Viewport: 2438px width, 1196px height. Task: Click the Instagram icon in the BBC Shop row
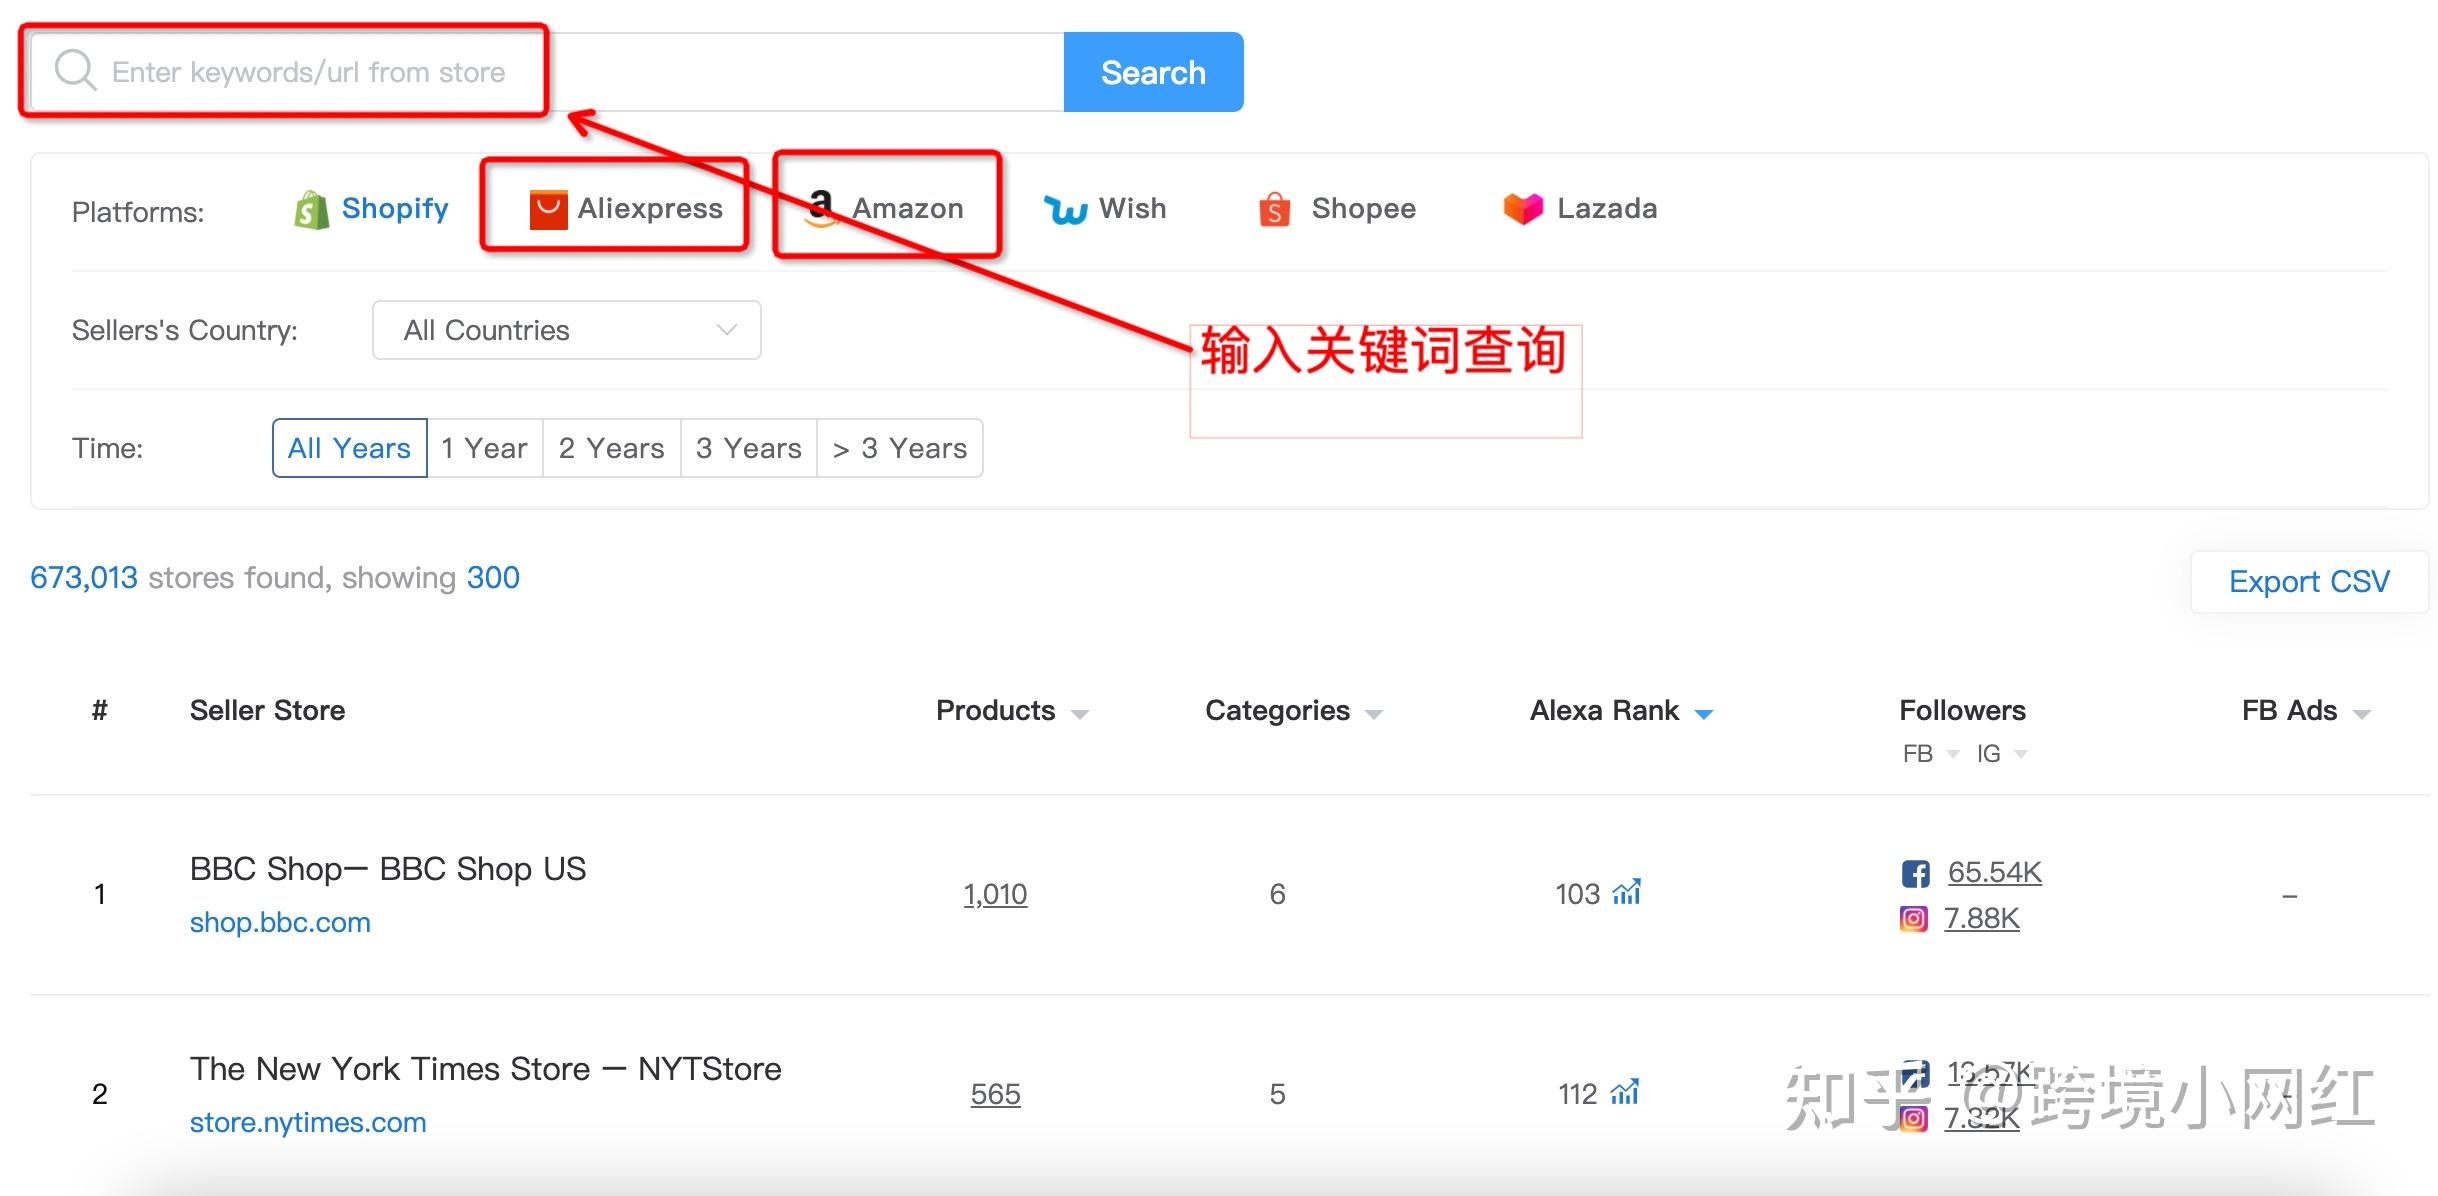[1913, 918]
